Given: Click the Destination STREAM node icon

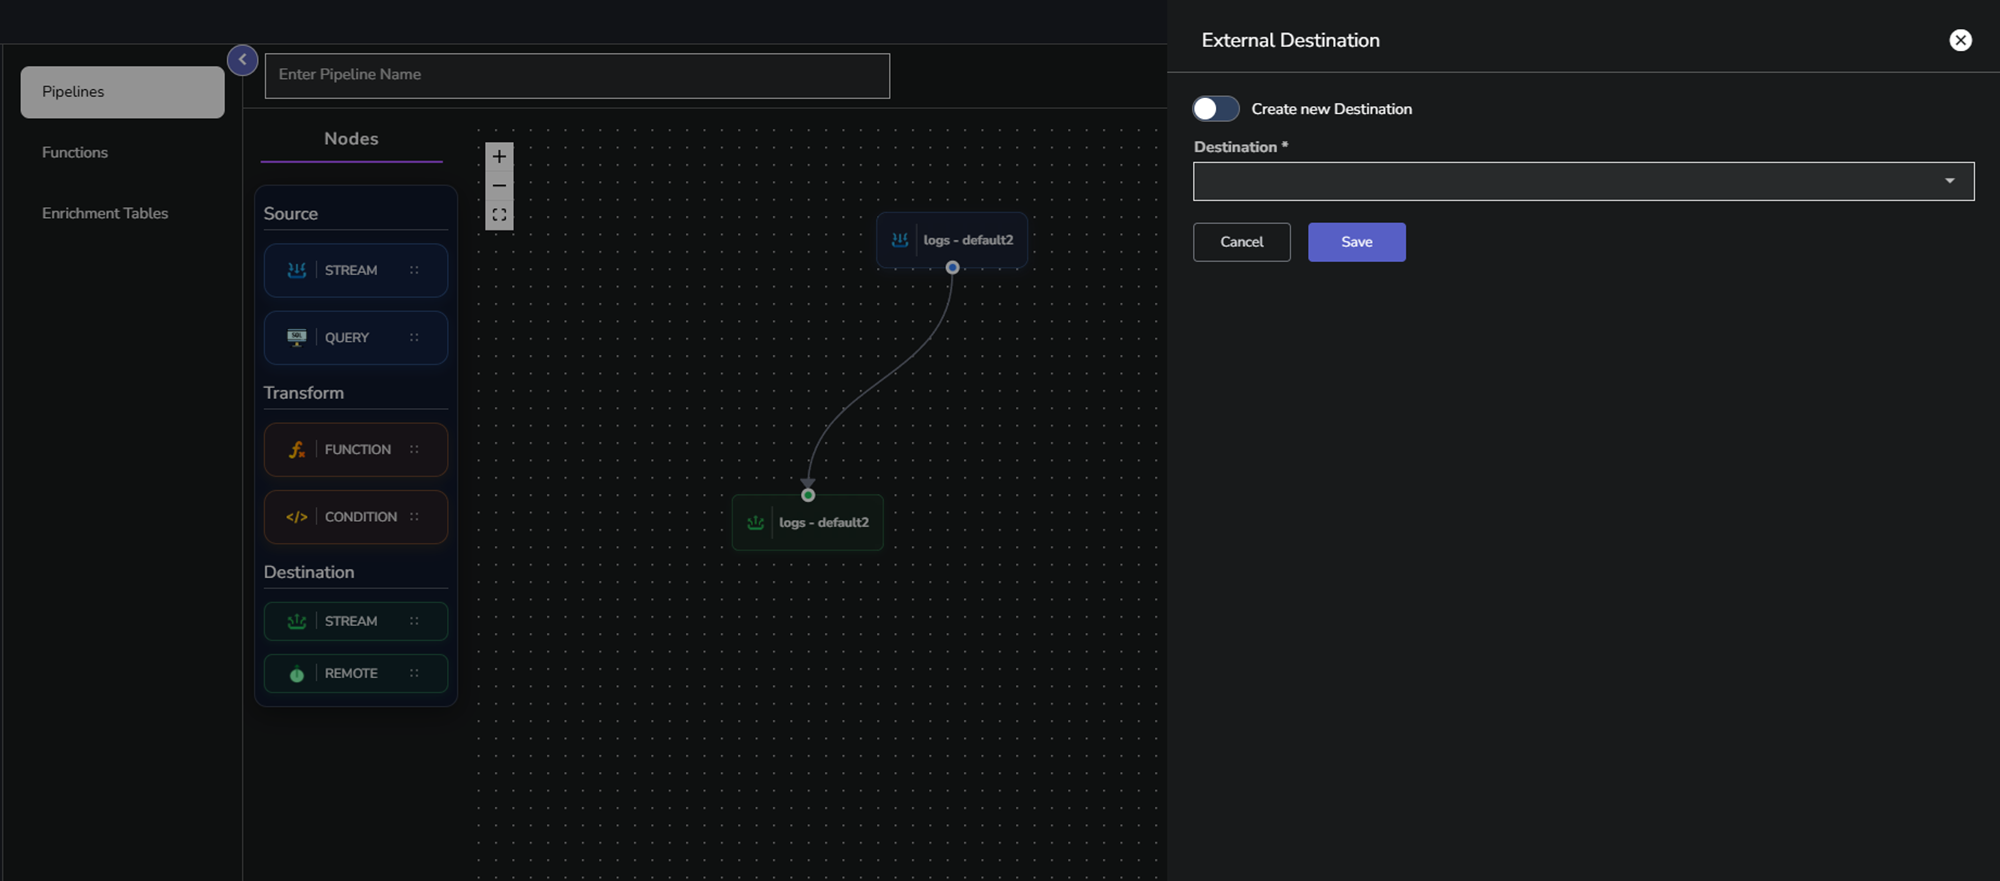Looking at the screenshot, I should pos(297,621).
